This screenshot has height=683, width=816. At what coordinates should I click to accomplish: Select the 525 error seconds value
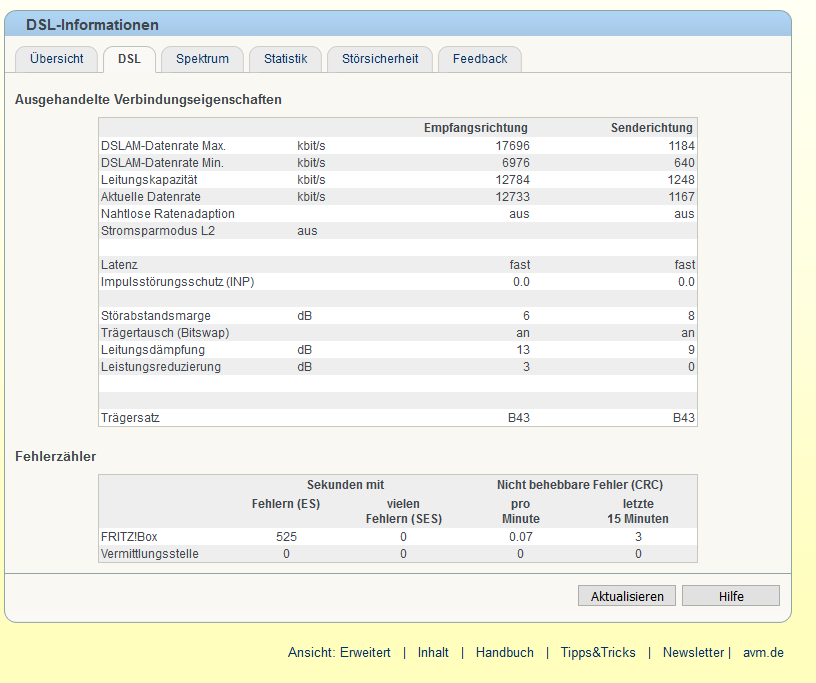click(286, 537)
